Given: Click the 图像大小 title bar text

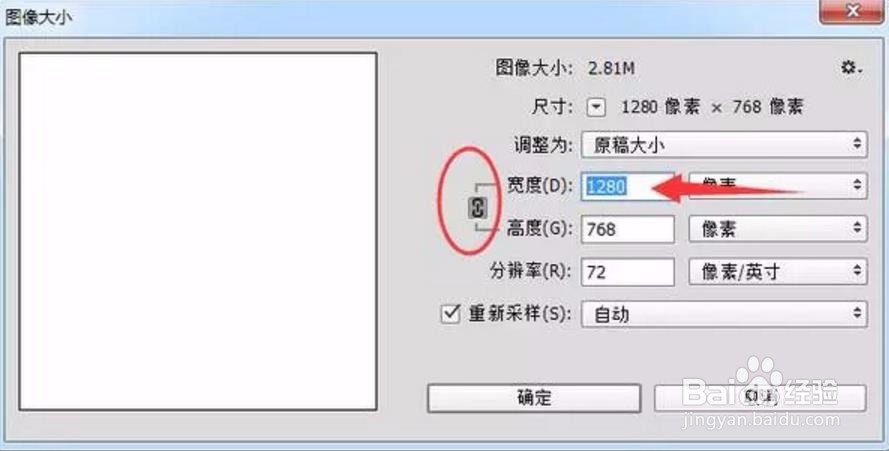Looking at the screenshot, I should [x=38, y=16].
